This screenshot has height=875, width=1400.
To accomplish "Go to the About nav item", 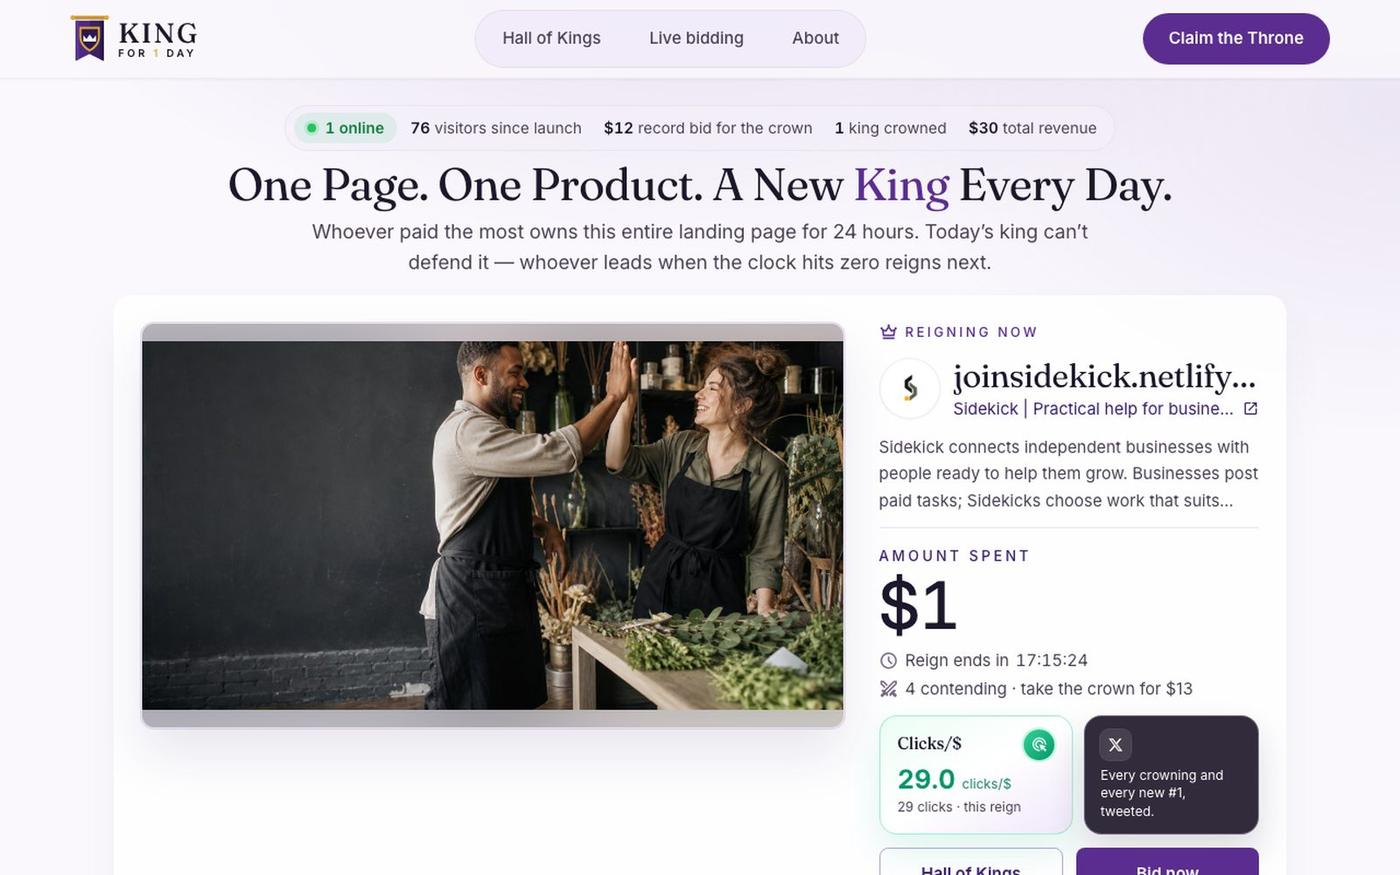I will pos(815,38).
